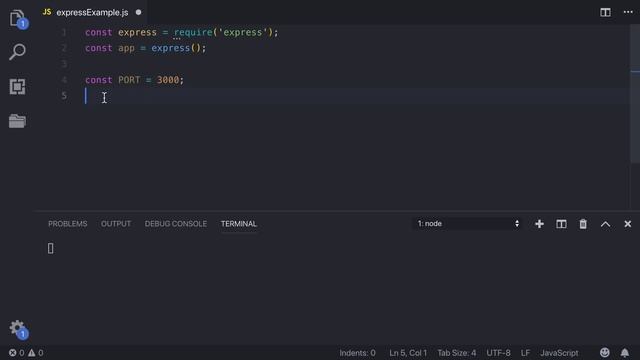The image size is (640, 360).
Task: Open the Explorer files icon in activity bar
Action: pyautogui.click(x=17, y=18)
